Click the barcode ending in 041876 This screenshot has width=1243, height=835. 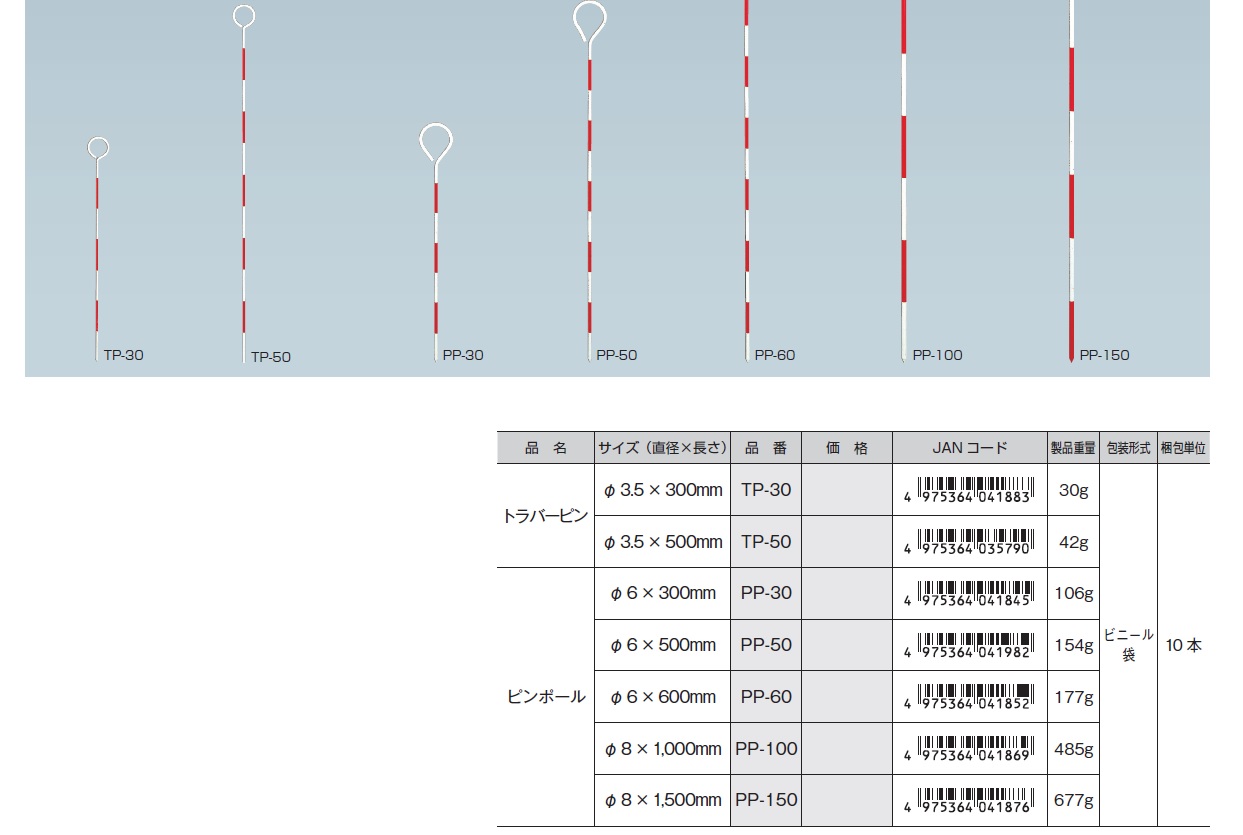969,800
